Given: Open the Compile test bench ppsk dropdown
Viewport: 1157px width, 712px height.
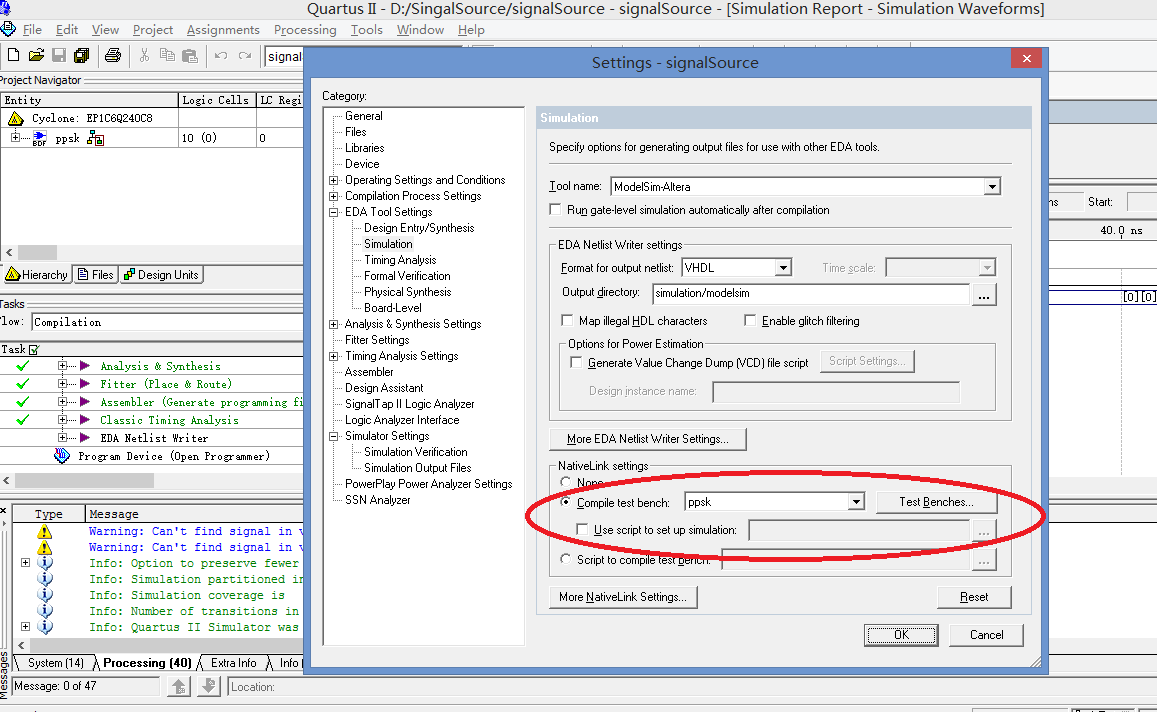Looking at the screenshot, I should 855,502.
